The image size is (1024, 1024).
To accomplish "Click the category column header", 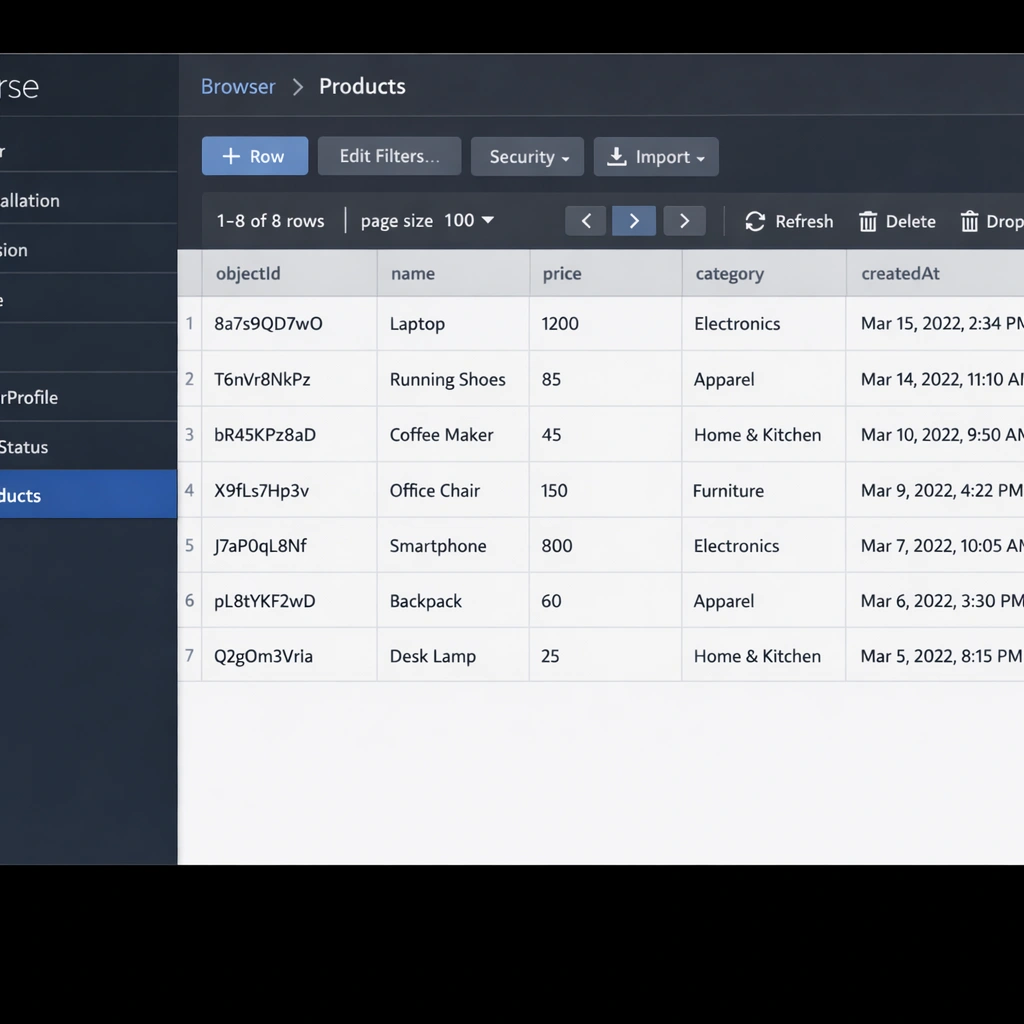I will (729, 274).
